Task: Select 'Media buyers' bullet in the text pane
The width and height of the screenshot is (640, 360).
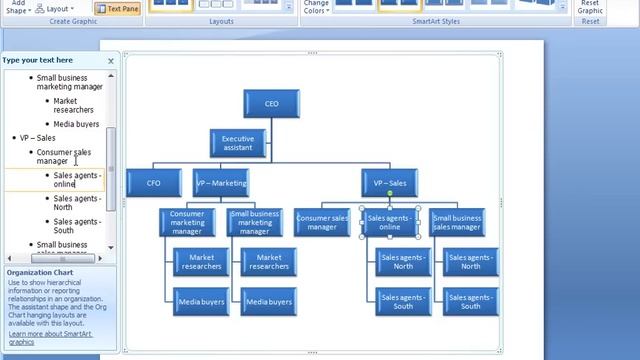Action: coord(76,124)
